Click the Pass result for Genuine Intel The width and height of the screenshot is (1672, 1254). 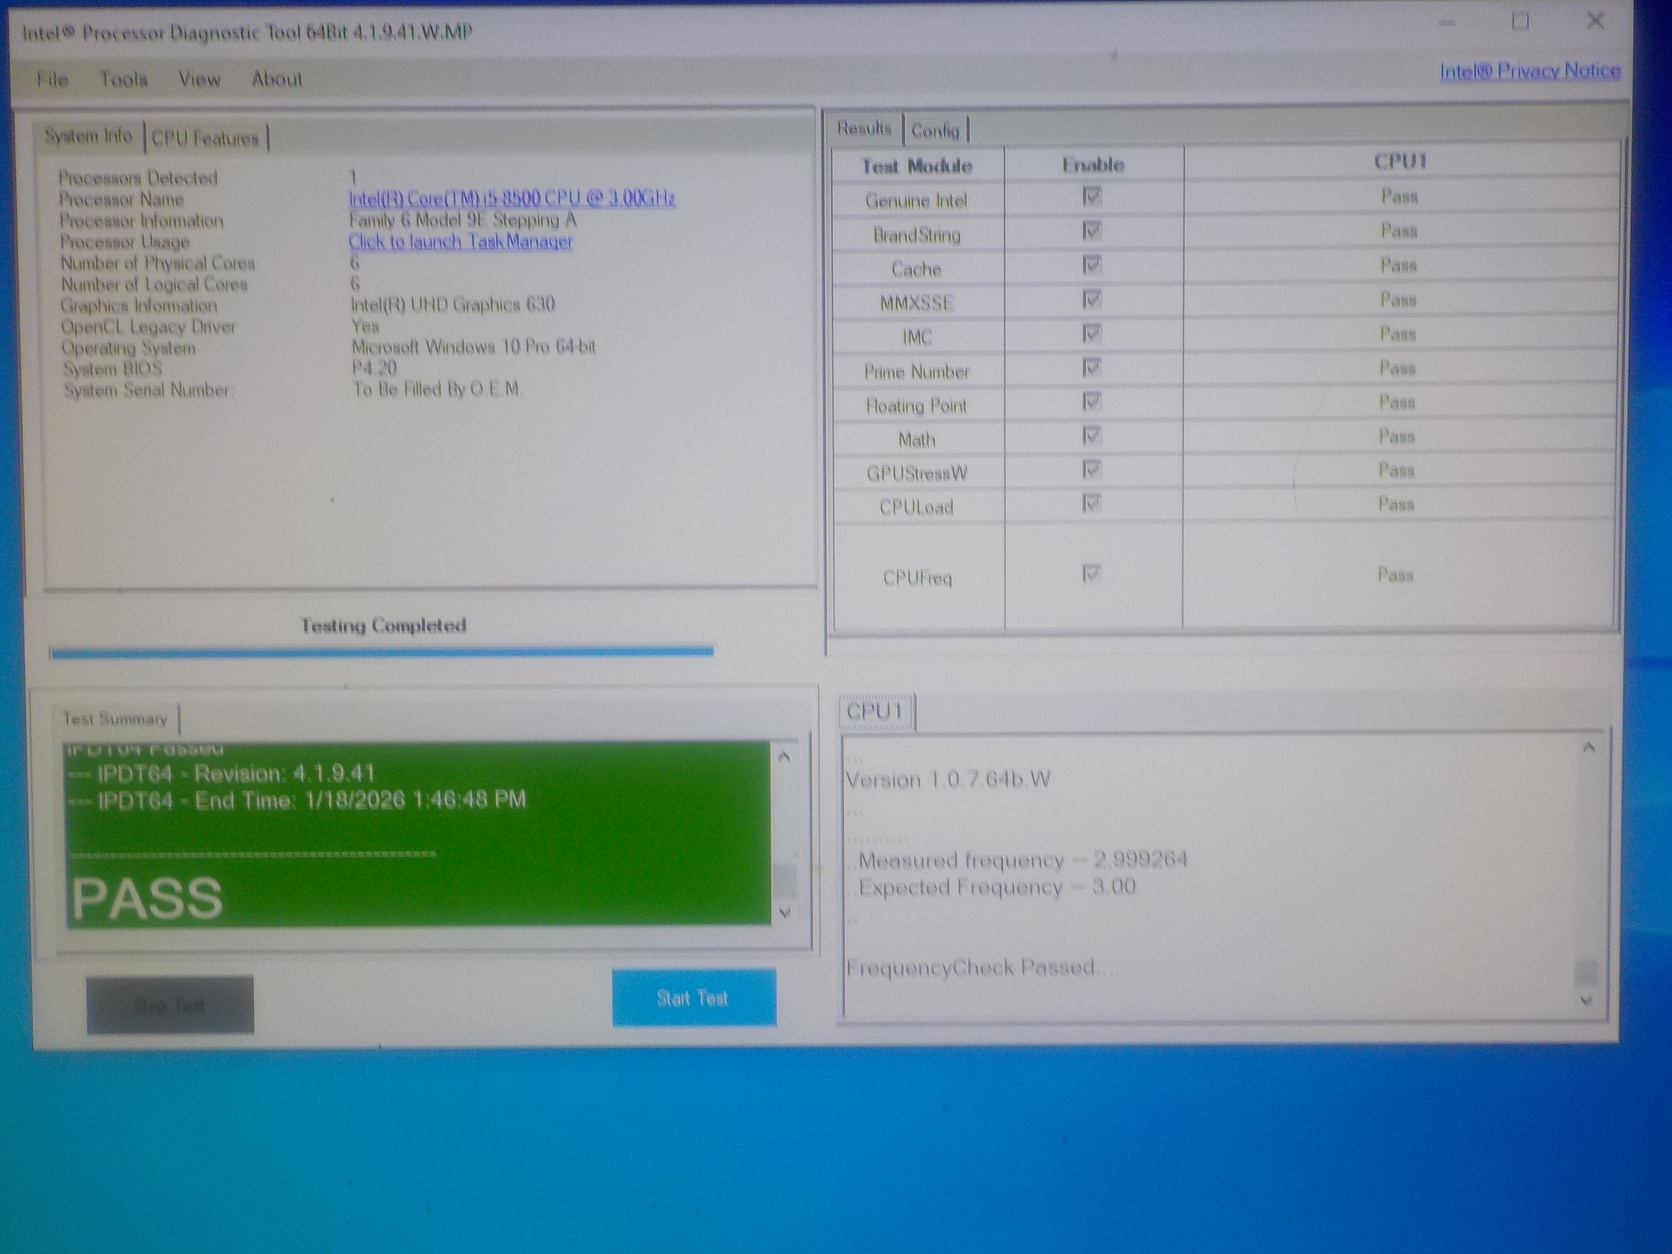point(1399,196)
